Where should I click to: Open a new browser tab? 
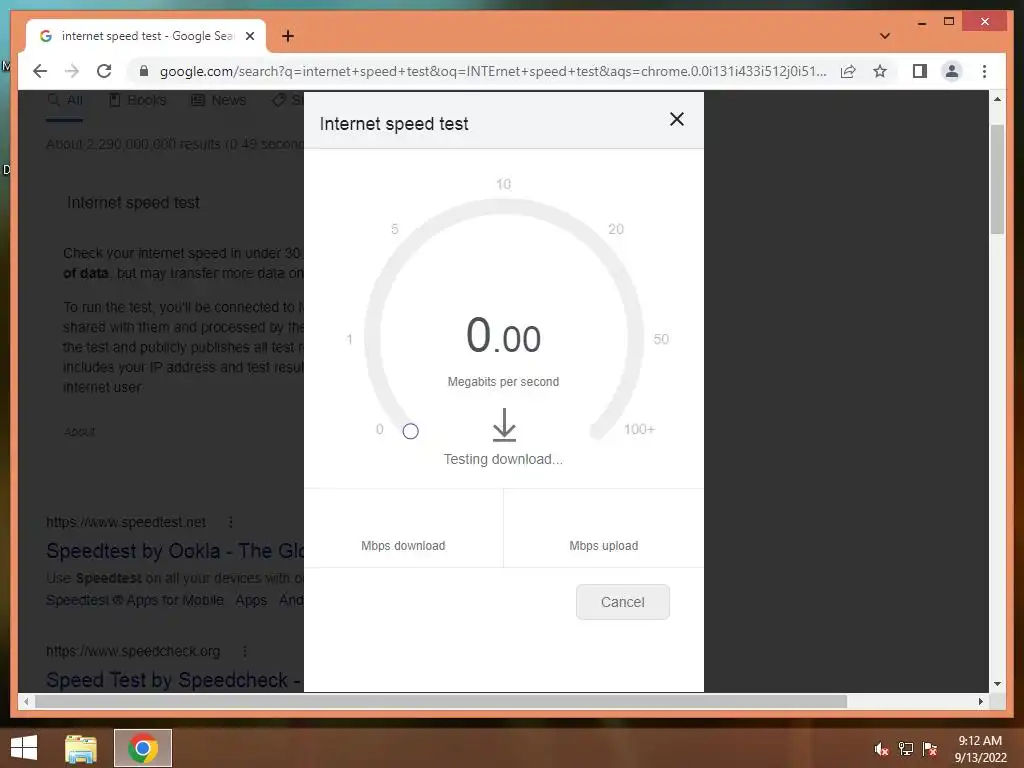[287, 36]
